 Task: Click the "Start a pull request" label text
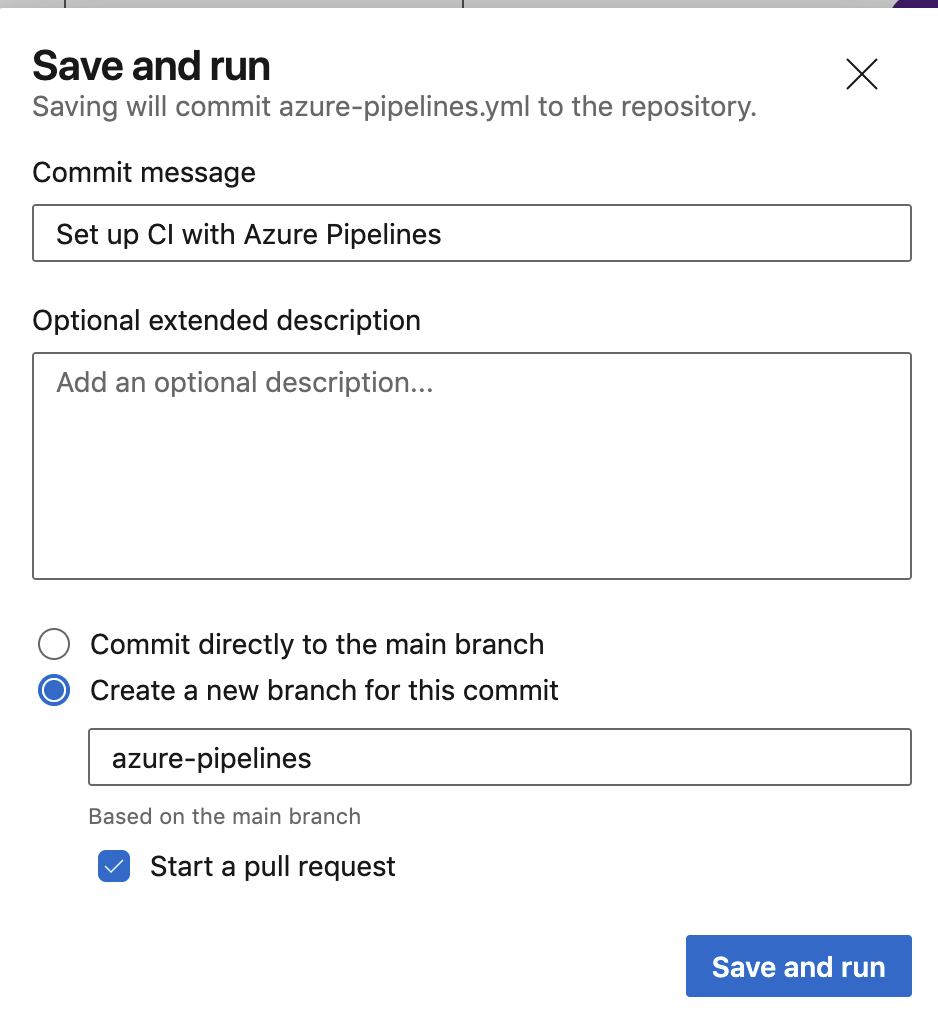click(273, 866)
